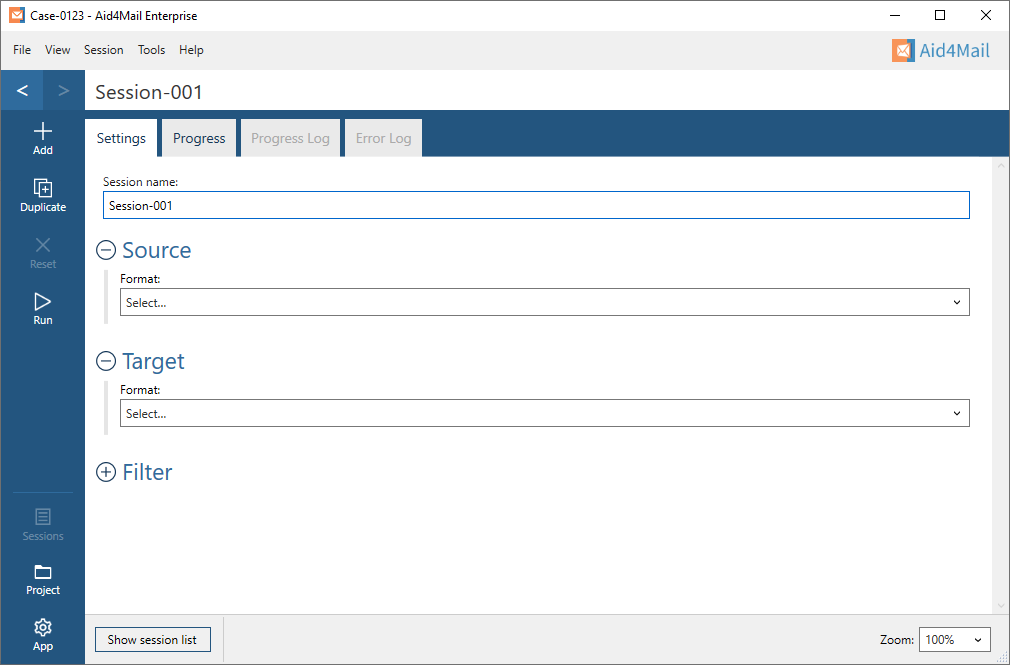Open the Sessions panel icon
1010x665 pixels.
(x=42, y=523)
